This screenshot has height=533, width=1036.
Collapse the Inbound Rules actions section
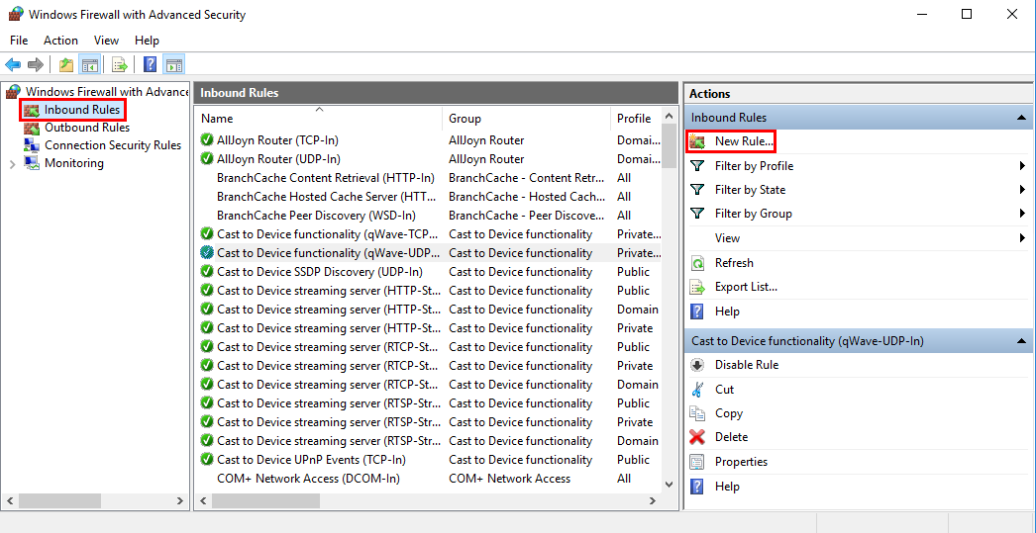[1021, 118]
